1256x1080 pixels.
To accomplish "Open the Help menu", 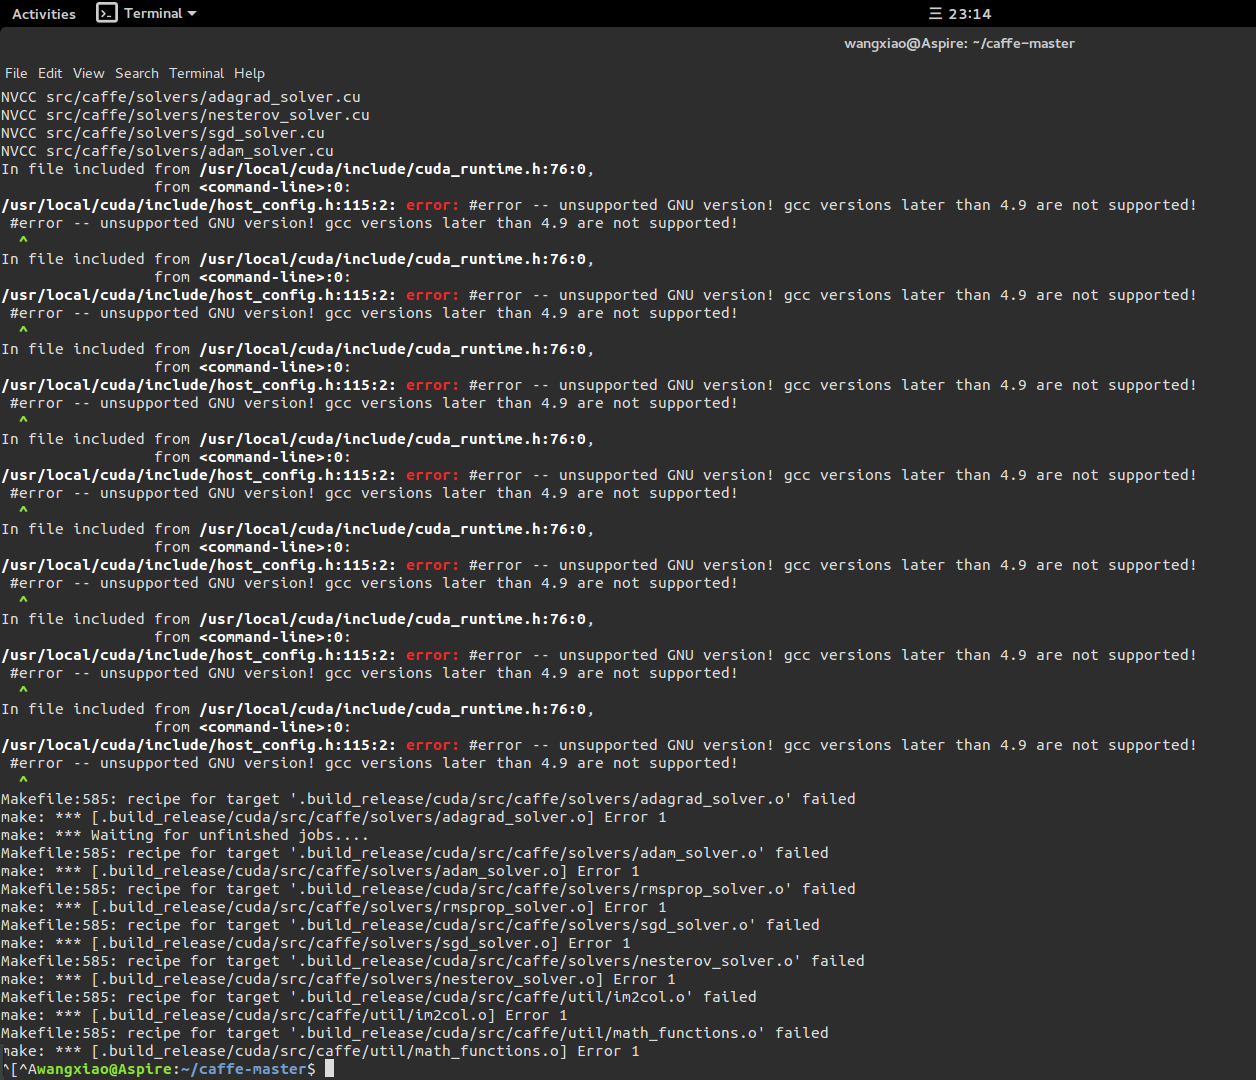I will [249, 73].
